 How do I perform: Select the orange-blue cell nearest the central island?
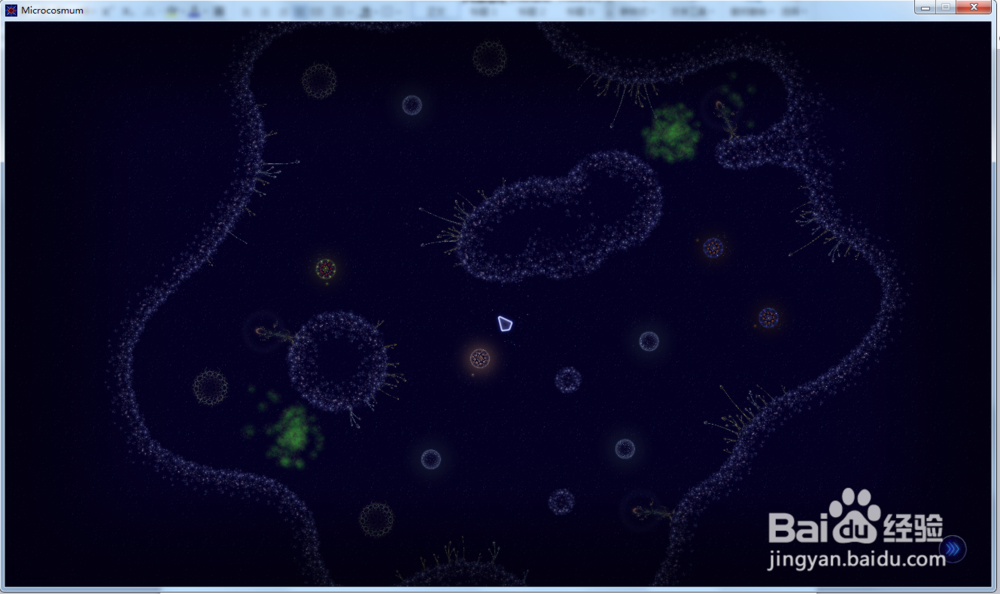713,248
